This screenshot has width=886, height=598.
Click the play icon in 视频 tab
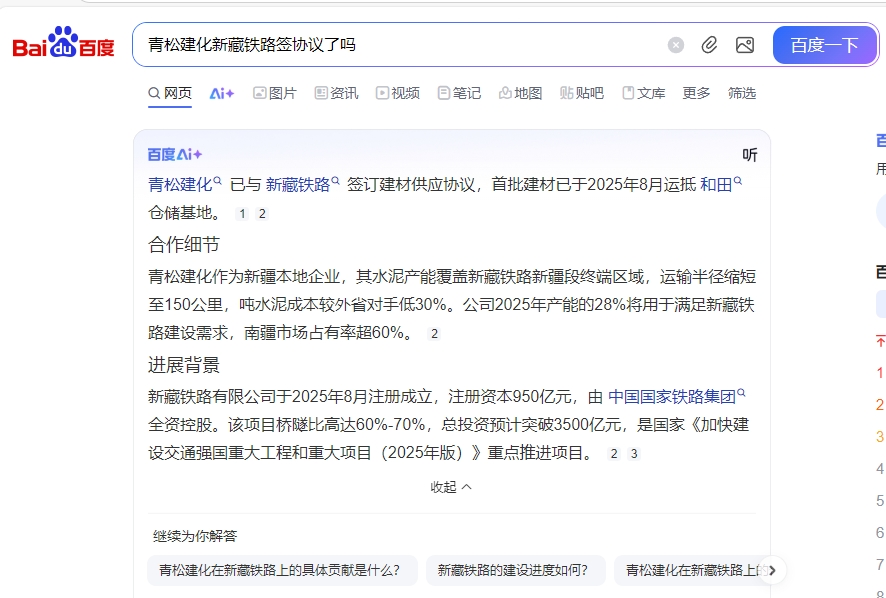[x=383, y=93]
